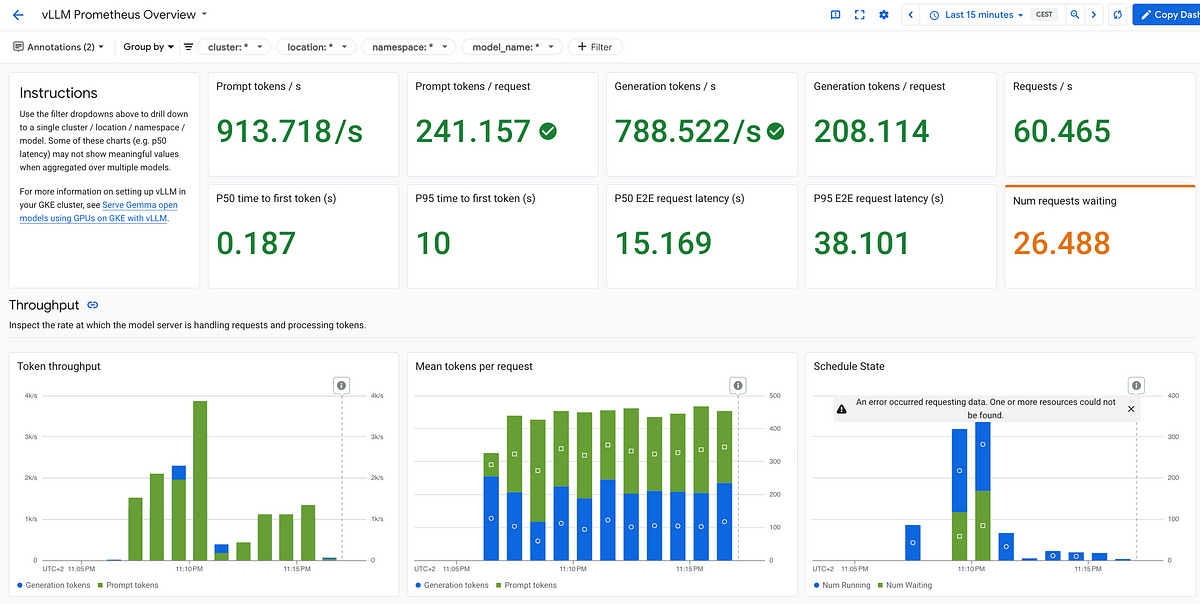Viewport: 1200px width, 604px height.
Task: Dismiss the Schedule State error message
Action: [x=1131, y=409]
